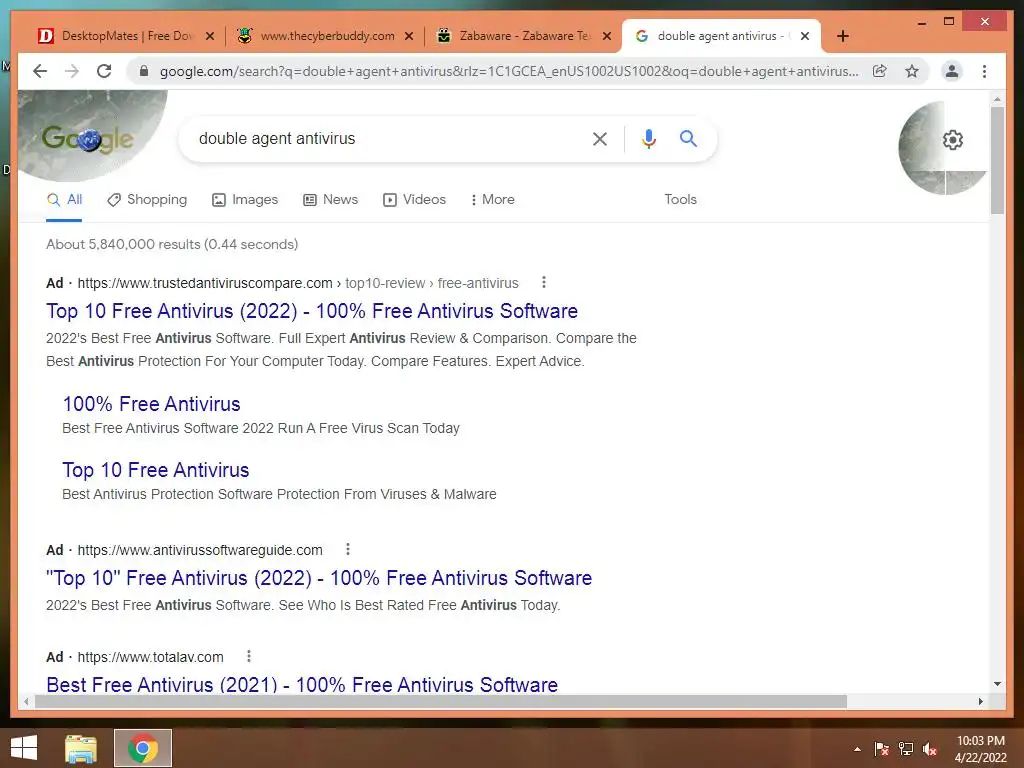The height and width of the screenshot is (768, 1024).
Task: Close the thecyberbuddy.com tab
Action: 409,36
